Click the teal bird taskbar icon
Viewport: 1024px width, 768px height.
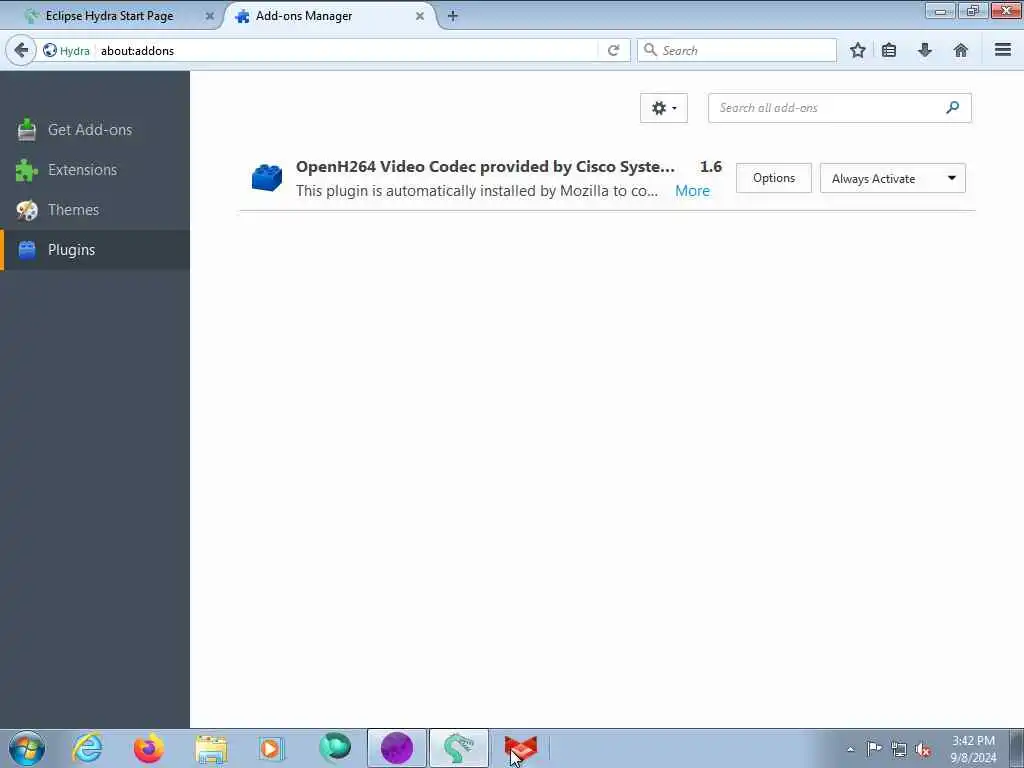[x=334, y=748]
